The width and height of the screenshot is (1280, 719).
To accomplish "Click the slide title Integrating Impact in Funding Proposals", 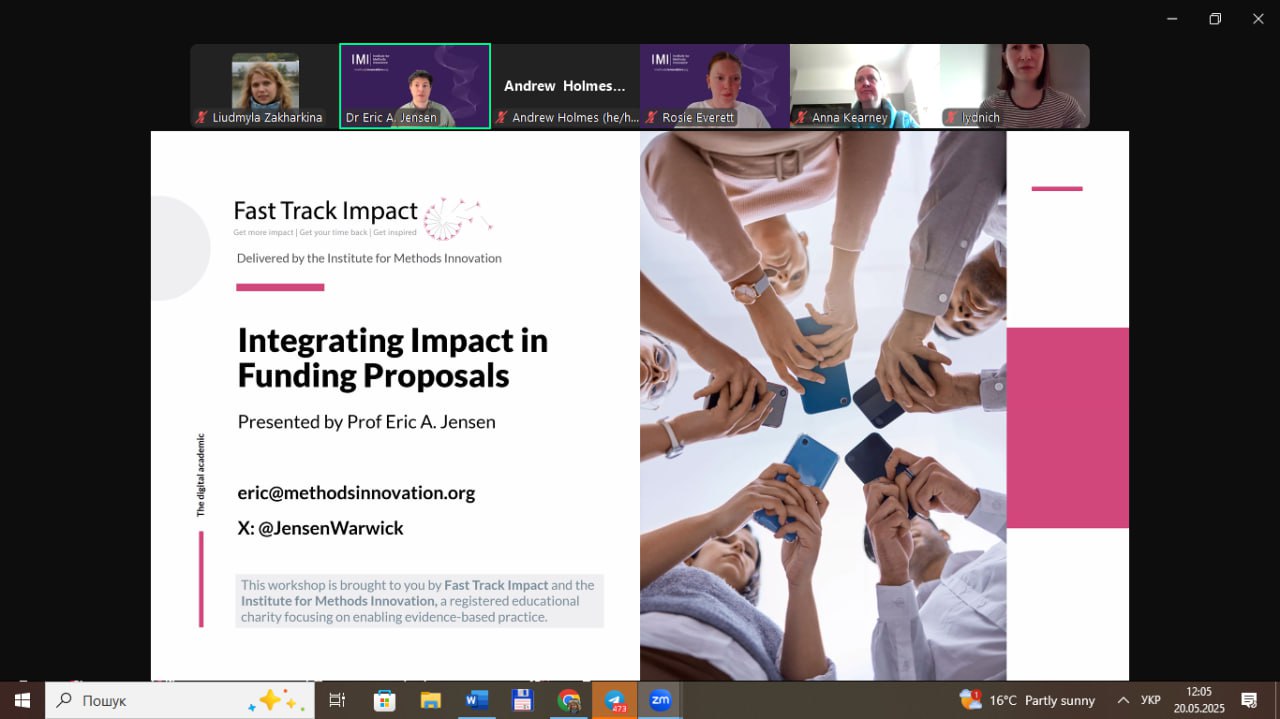I will tap(393, 358).
